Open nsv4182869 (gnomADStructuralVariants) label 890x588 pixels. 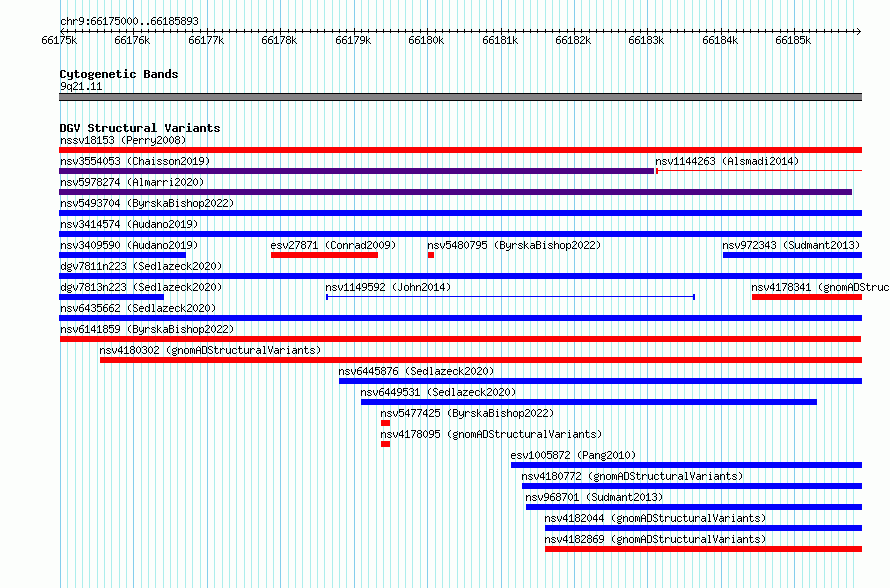(x=655, y=539)
